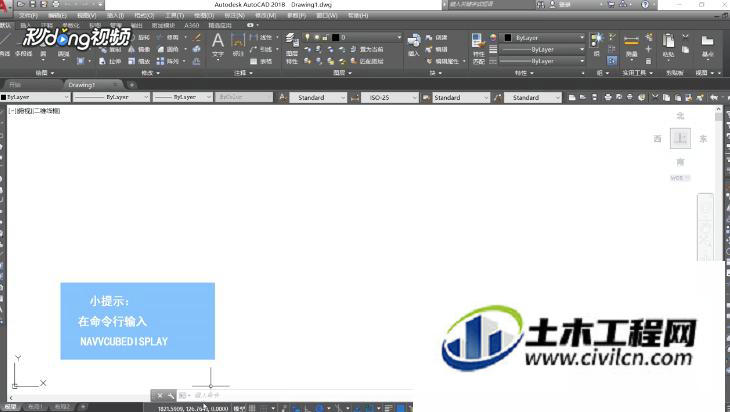Click the new drawing plus tab button
Viewport: 730px width, 412px height.
(x=132, y=85)
